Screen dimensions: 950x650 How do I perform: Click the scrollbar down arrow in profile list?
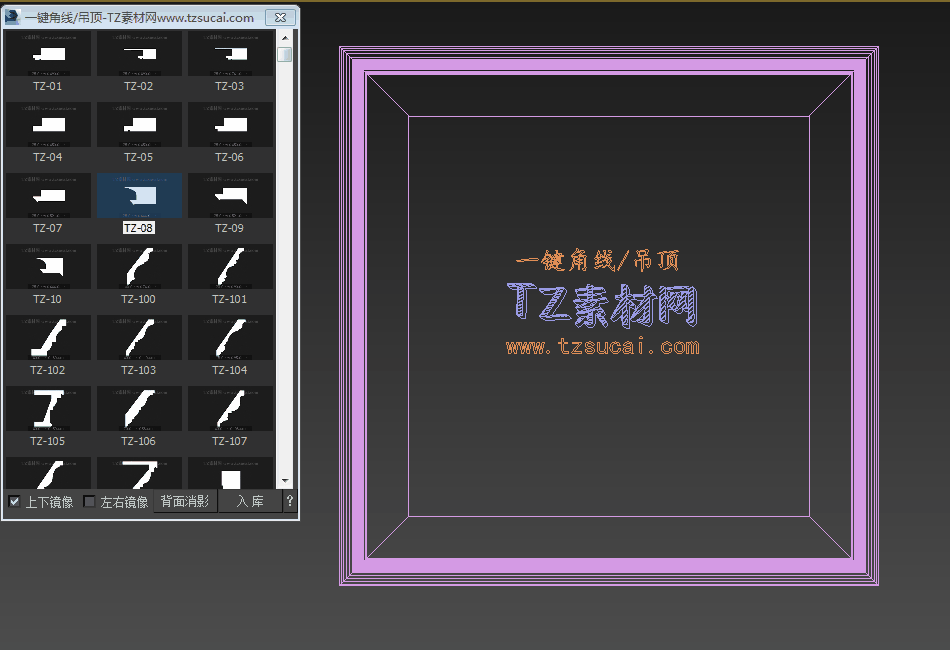click(285, 482)
